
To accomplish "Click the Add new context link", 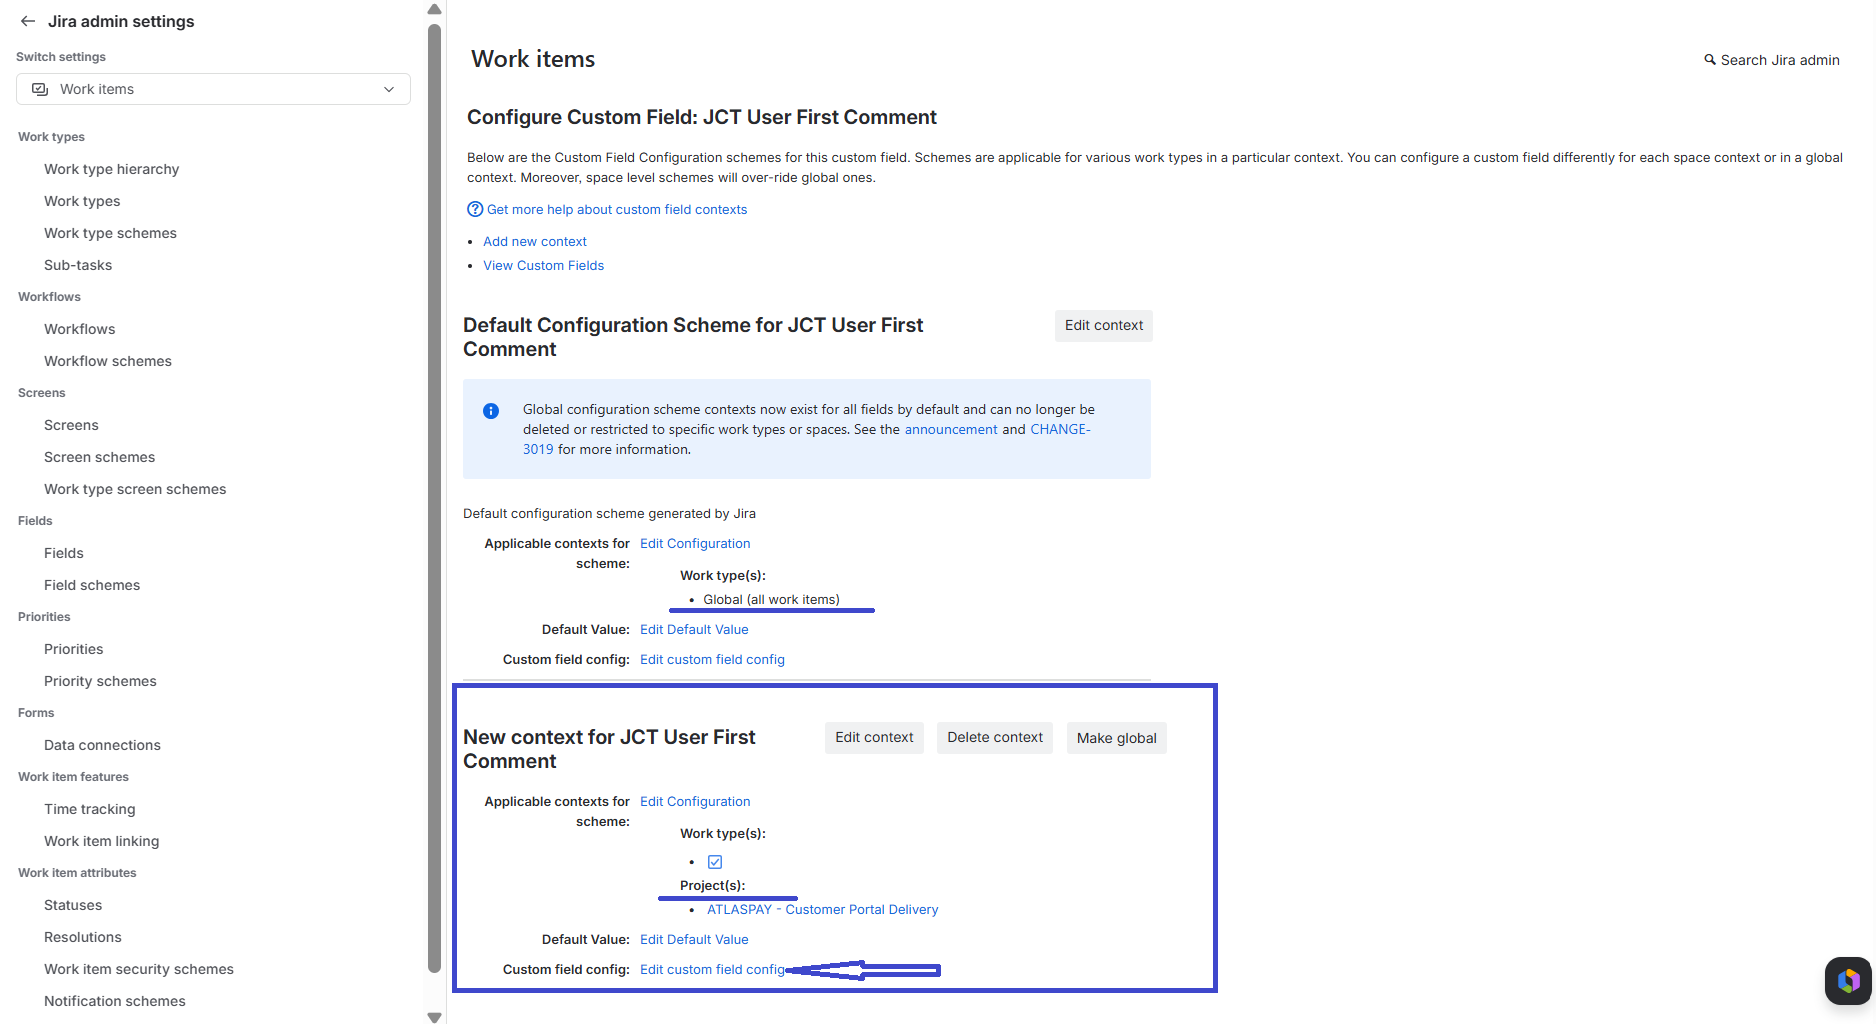I will [535, 241].
